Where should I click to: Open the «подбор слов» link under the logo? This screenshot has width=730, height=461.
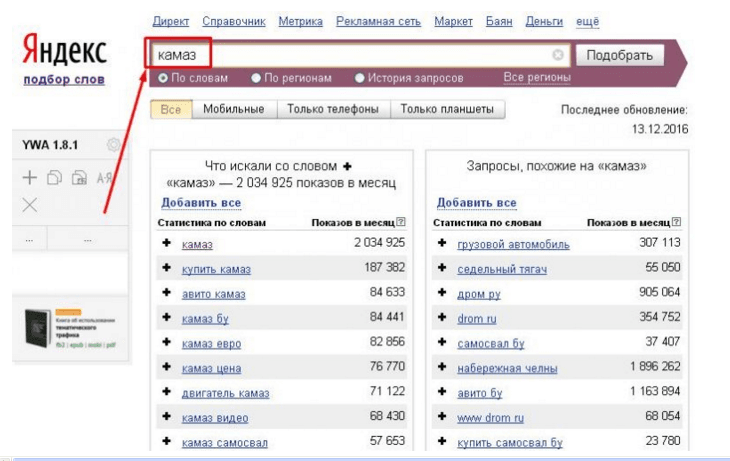[64, 80]
